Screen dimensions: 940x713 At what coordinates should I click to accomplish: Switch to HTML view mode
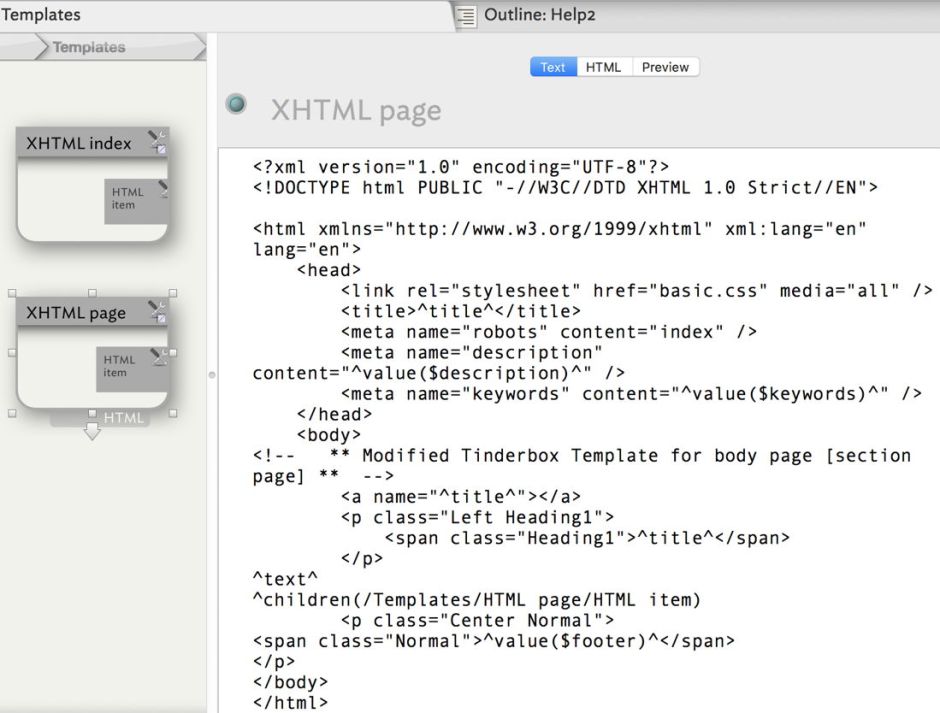[603, 67]
